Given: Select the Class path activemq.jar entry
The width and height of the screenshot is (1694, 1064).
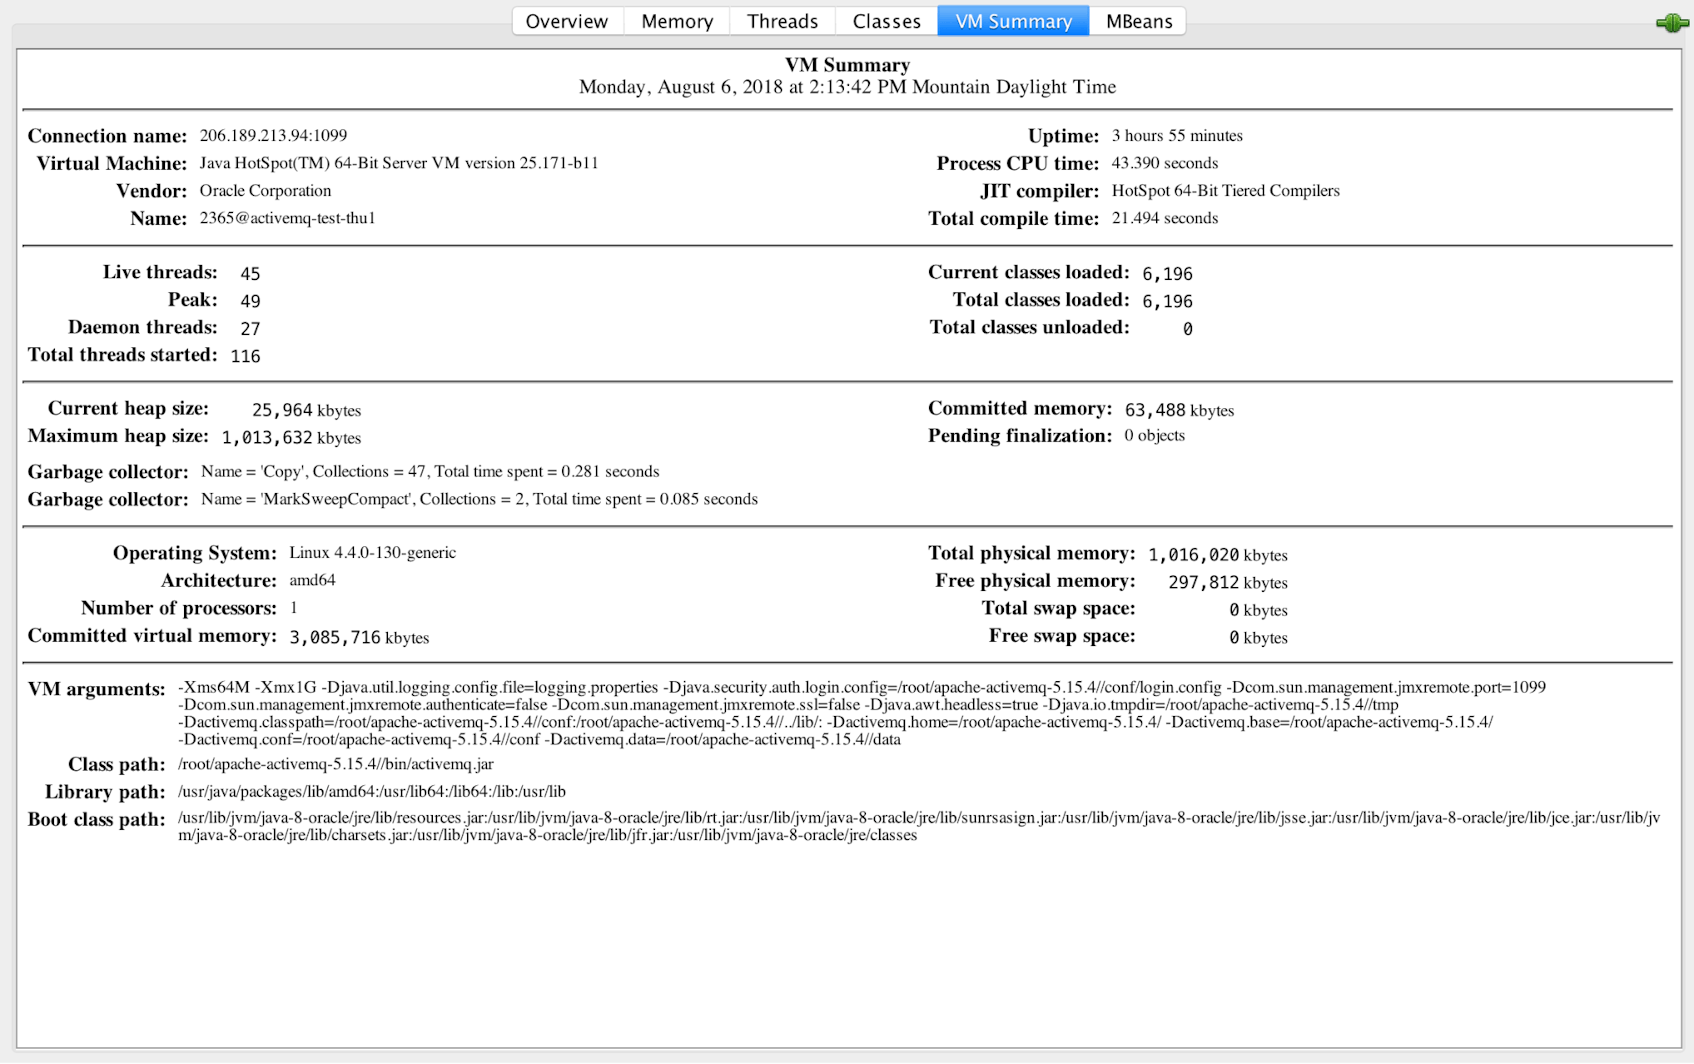Looking at the screenshot, I should (335, 763).
